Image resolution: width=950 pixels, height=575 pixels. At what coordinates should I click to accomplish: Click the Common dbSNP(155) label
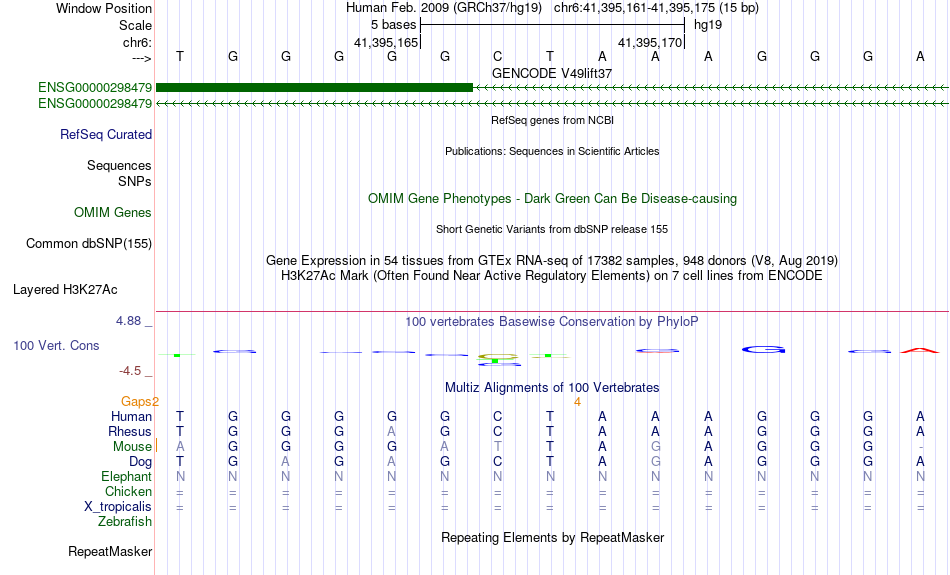[89, 244]
